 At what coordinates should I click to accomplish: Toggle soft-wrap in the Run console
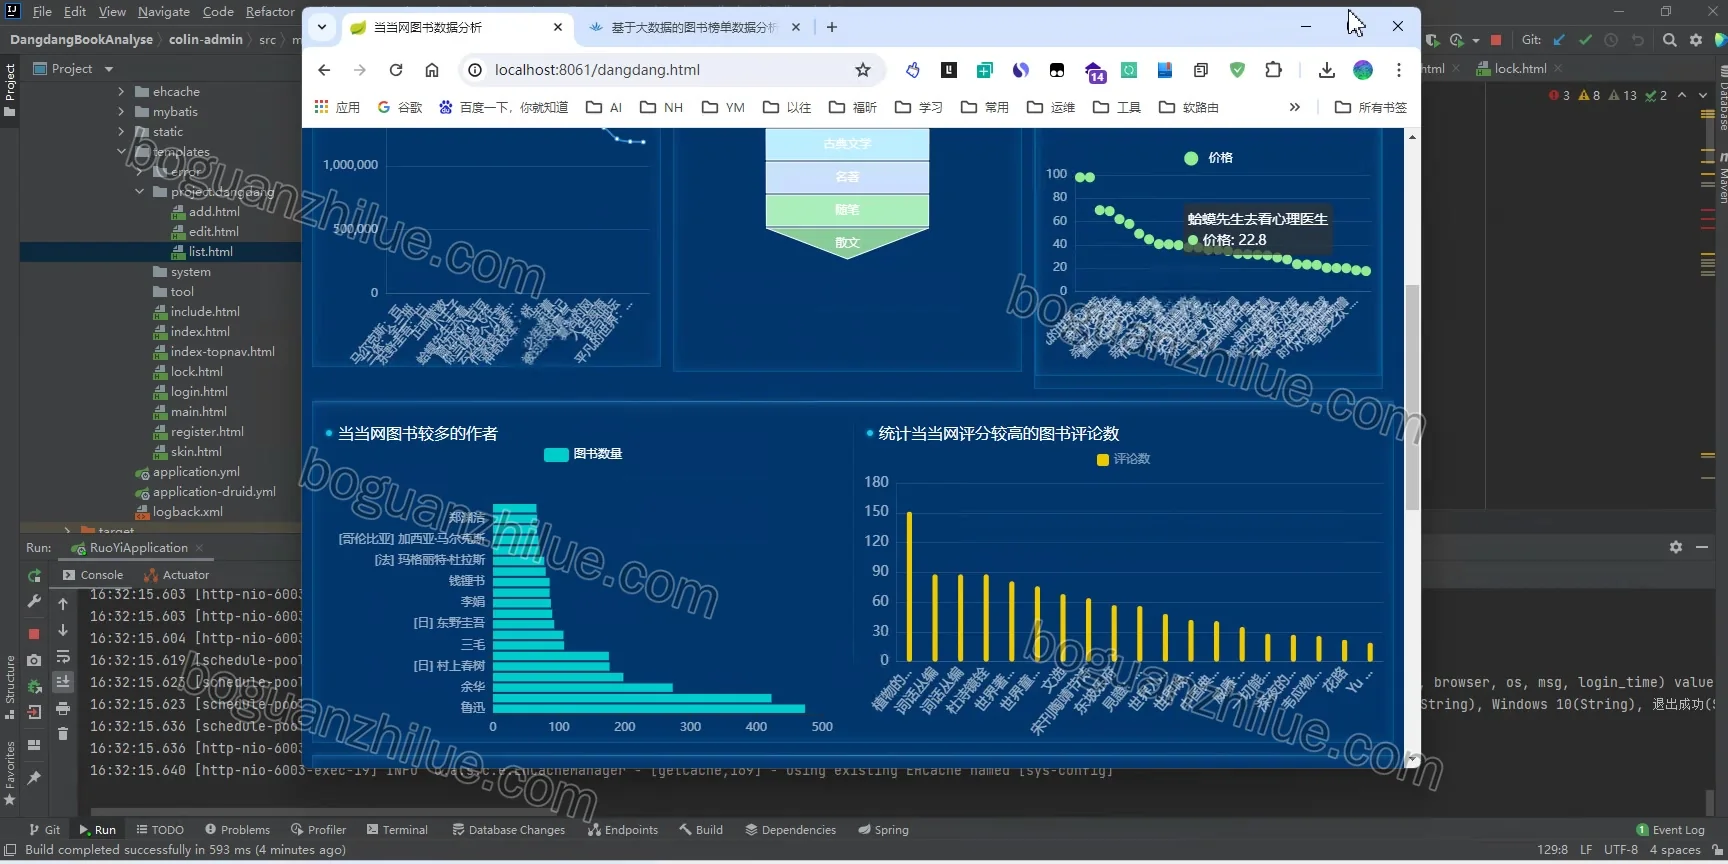click(63, 657)
